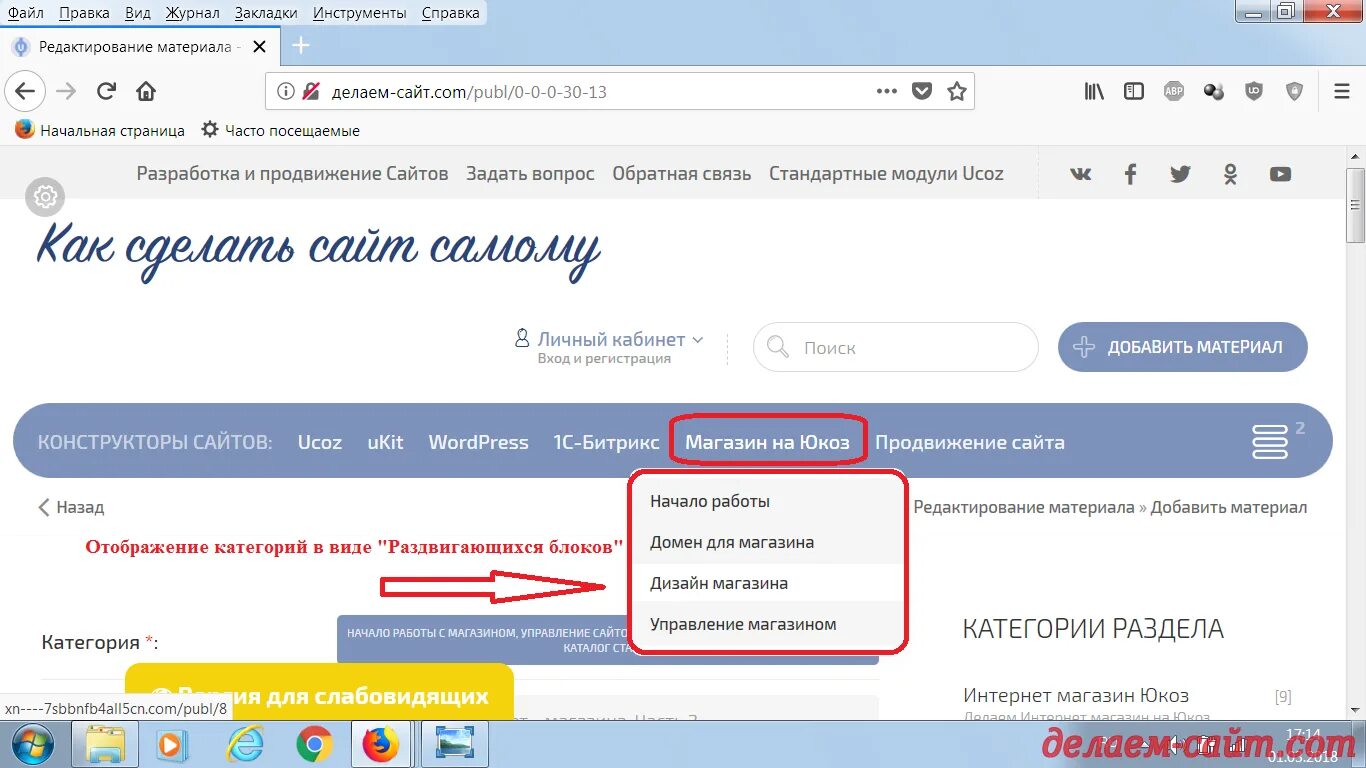Open the Категория selection box

click(608, 639)
